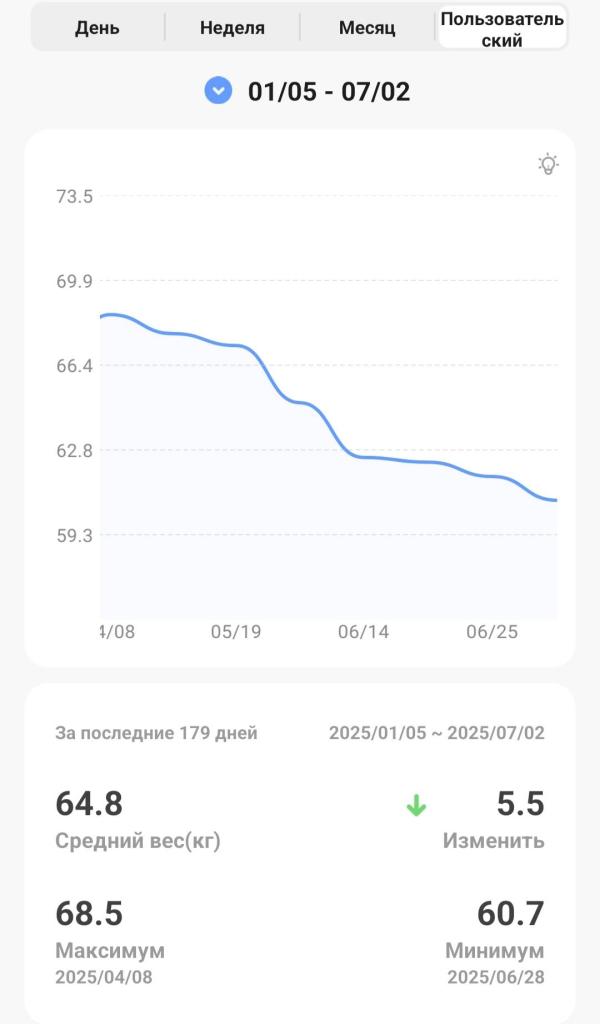Viewport: 600px width, 1024px height.
Task: Click the 01/05 - 07/02 date range title
Action: pos(329,92)
